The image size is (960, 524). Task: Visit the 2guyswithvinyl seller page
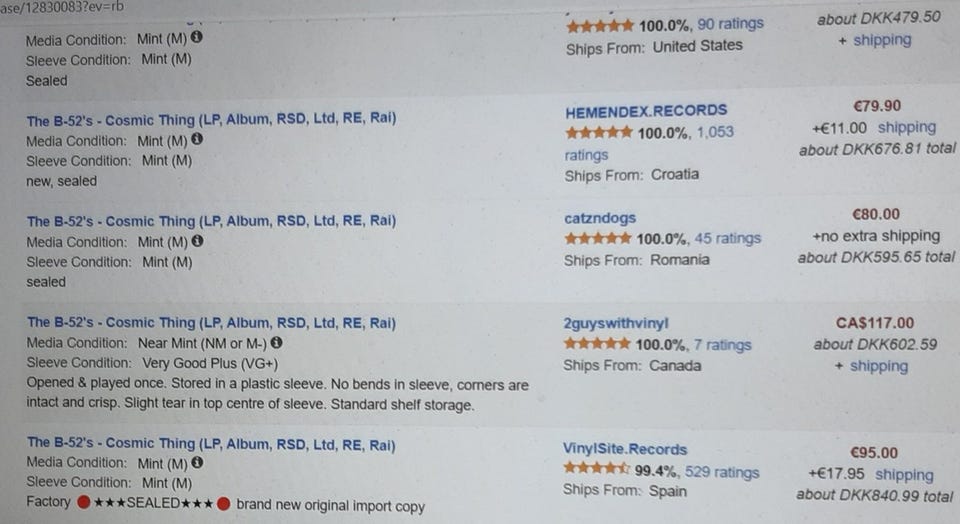(616, 323)
